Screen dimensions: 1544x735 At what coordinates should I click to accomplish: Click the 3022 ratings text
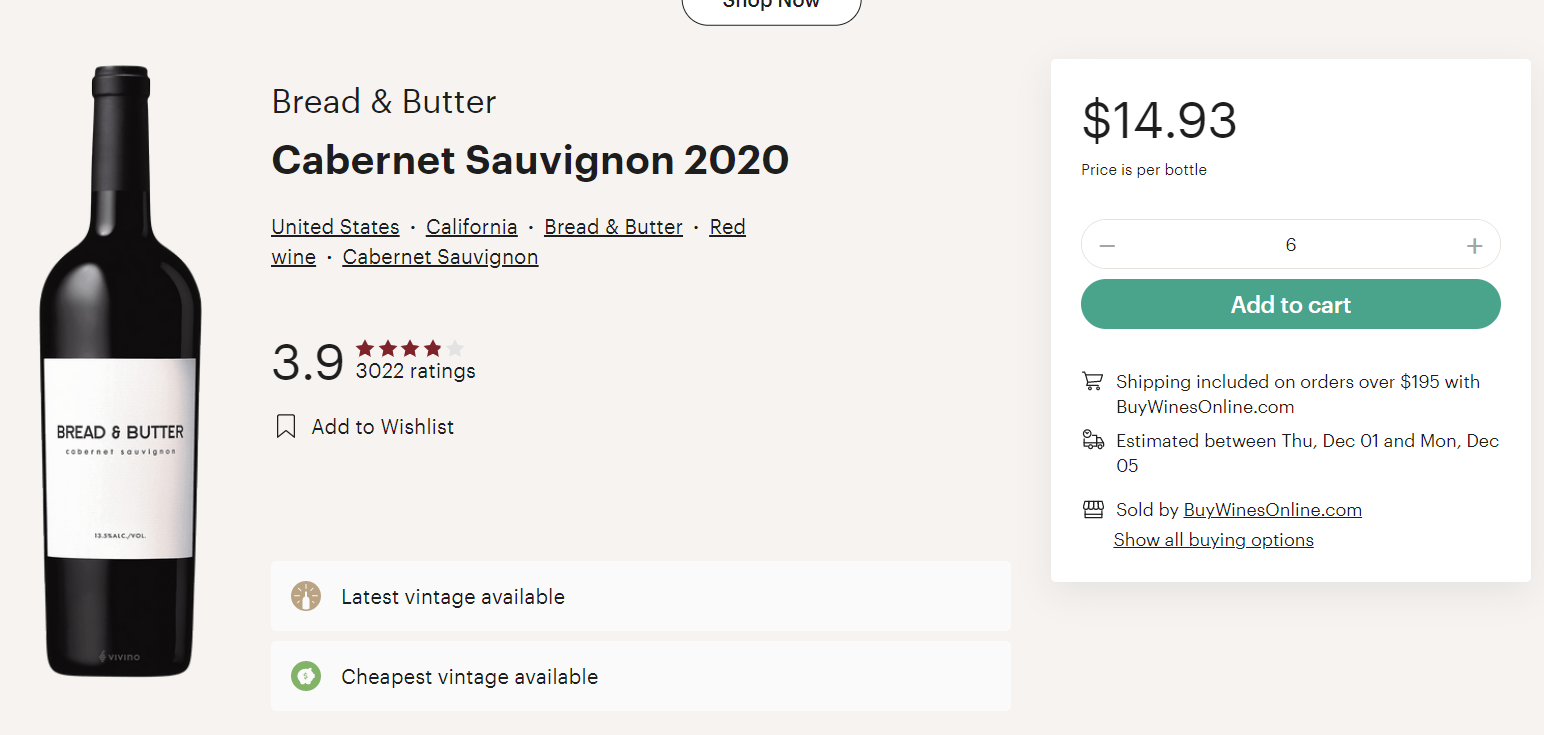point(416,372)
